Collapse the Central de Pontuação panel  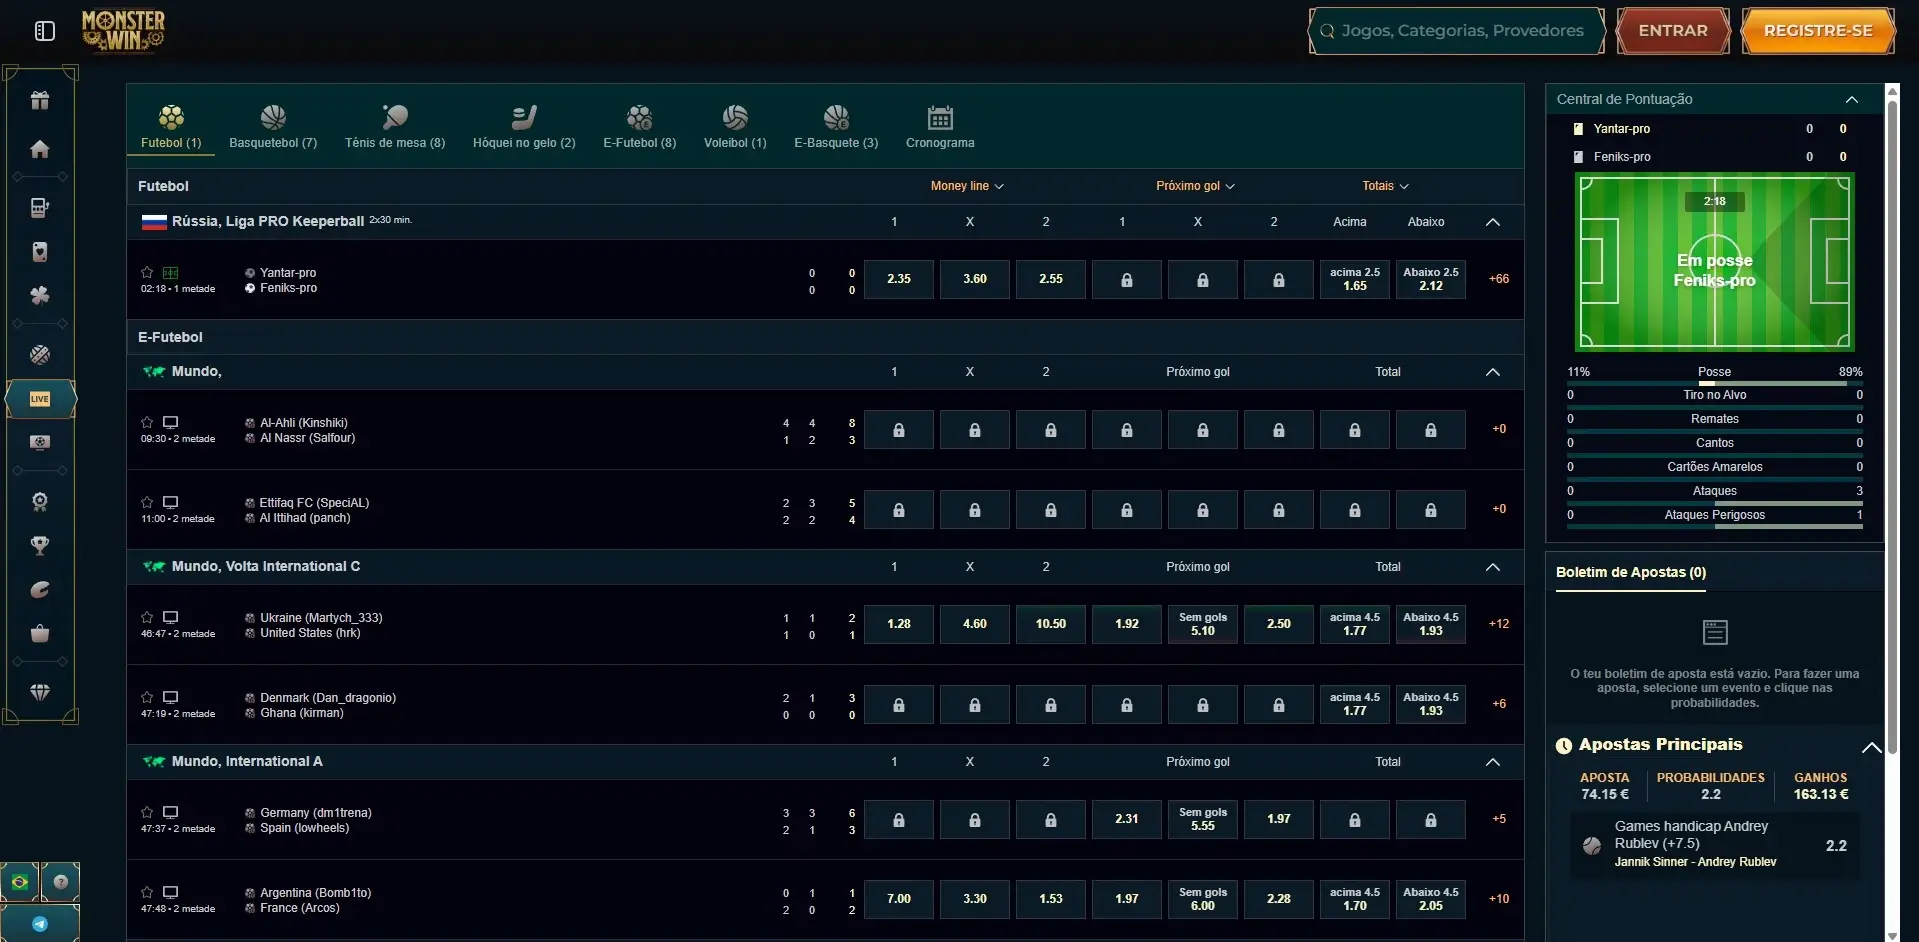point(1852,99)
